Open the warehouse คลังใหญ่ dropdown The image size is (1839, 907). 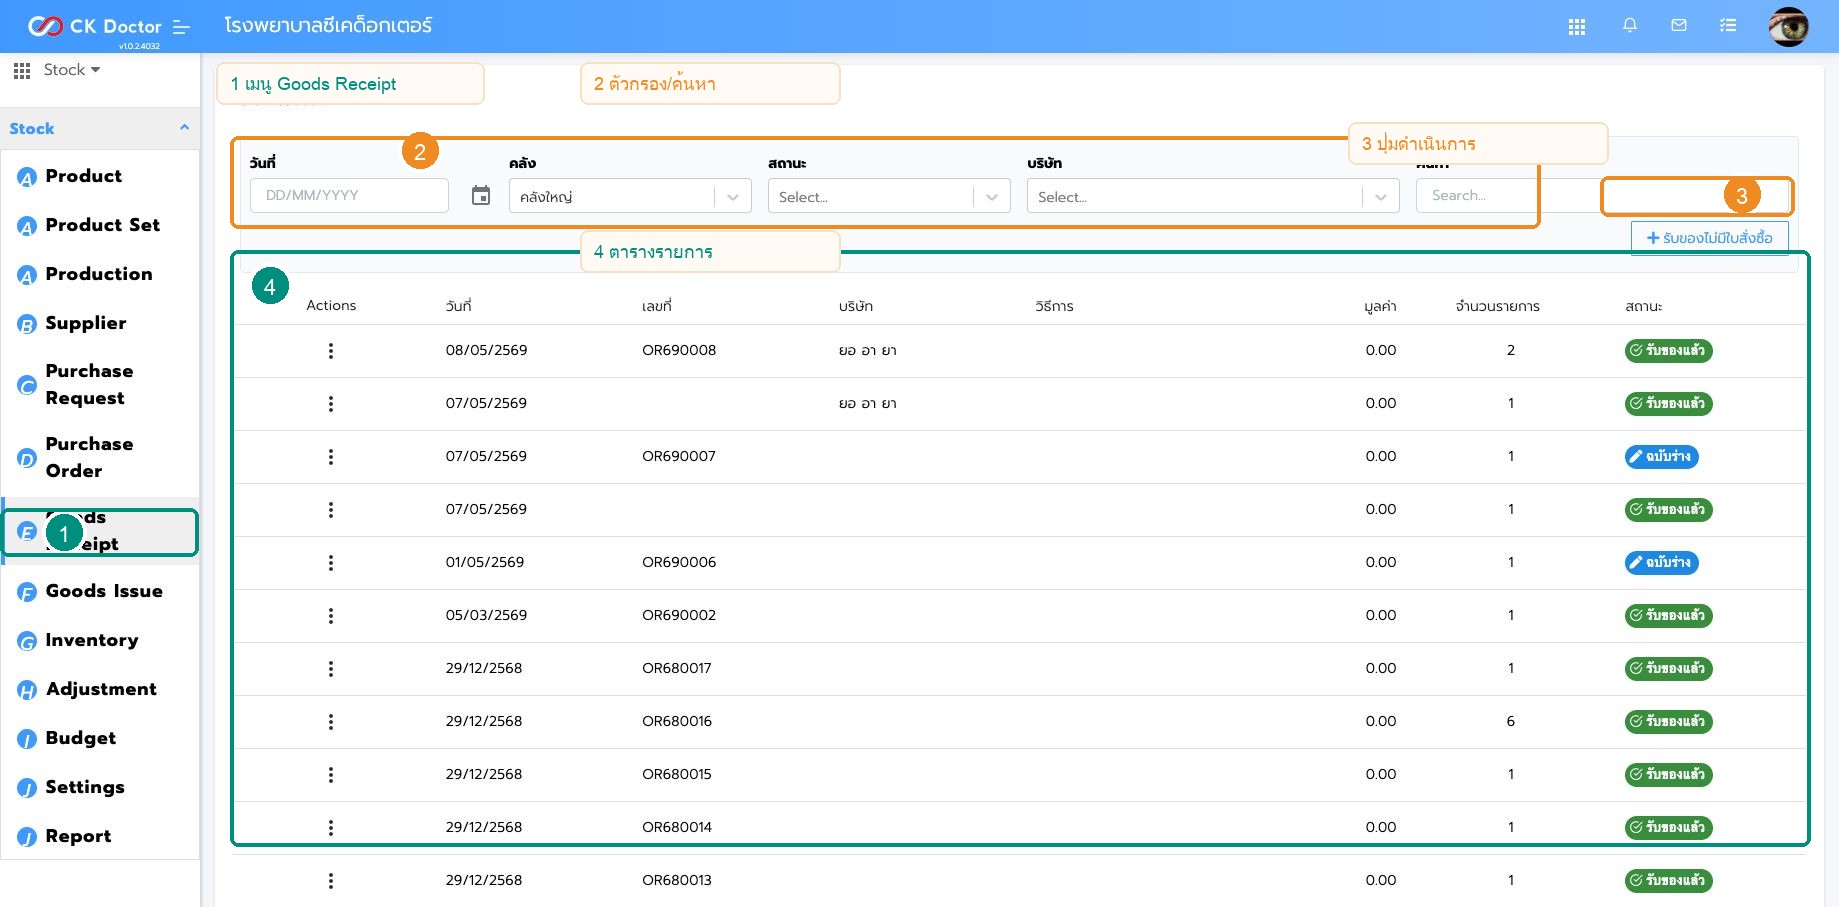tap(630, 196)
